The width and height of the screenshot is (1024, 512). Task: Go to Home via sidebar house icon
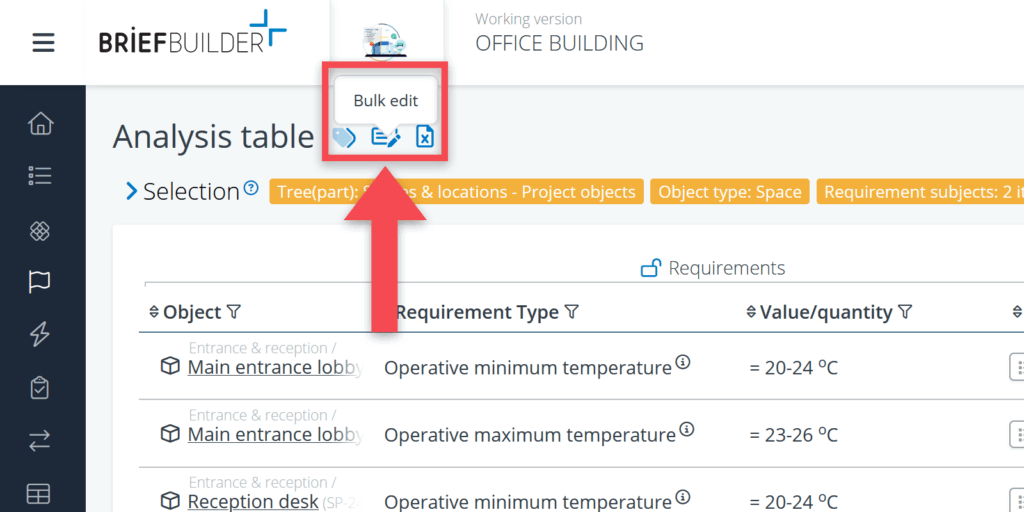(40, 124)
